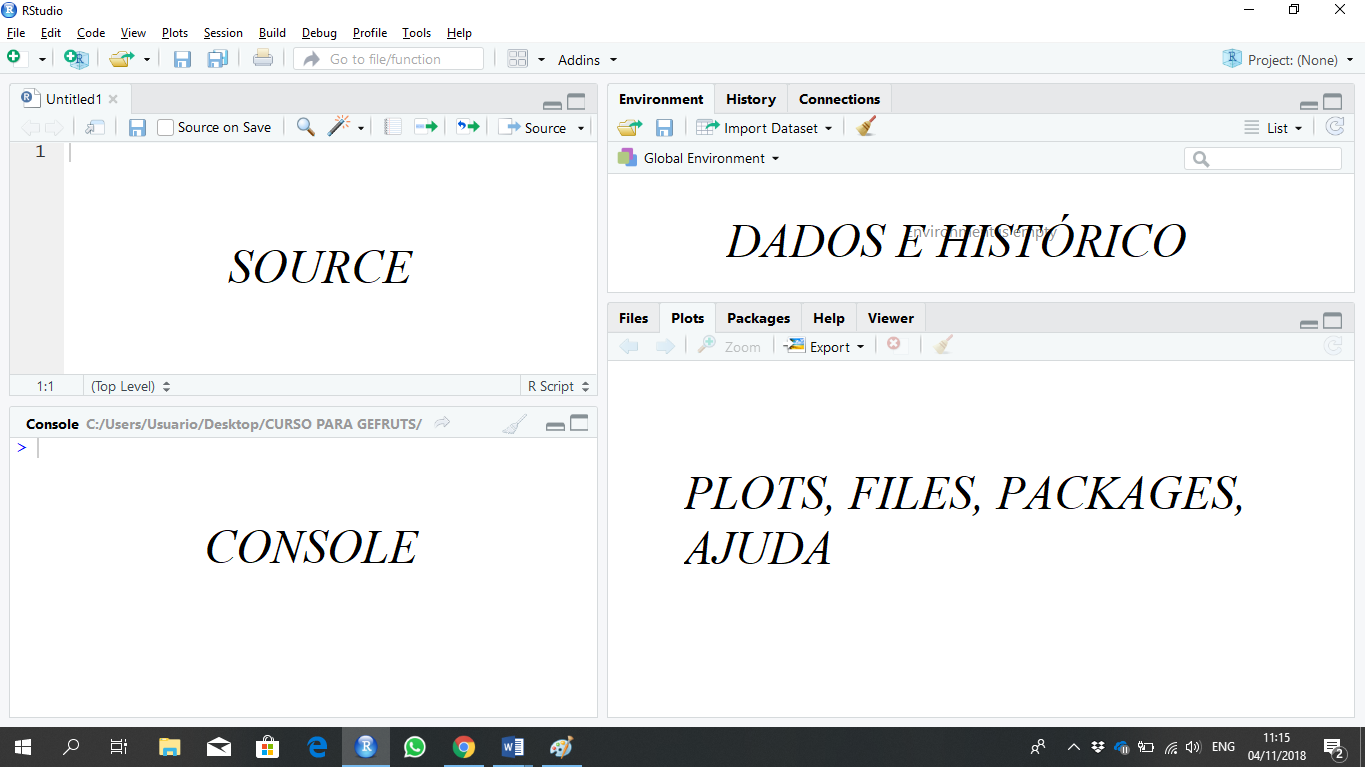
Task: Open the Global Environment dropdown
Action: (698, 158)
